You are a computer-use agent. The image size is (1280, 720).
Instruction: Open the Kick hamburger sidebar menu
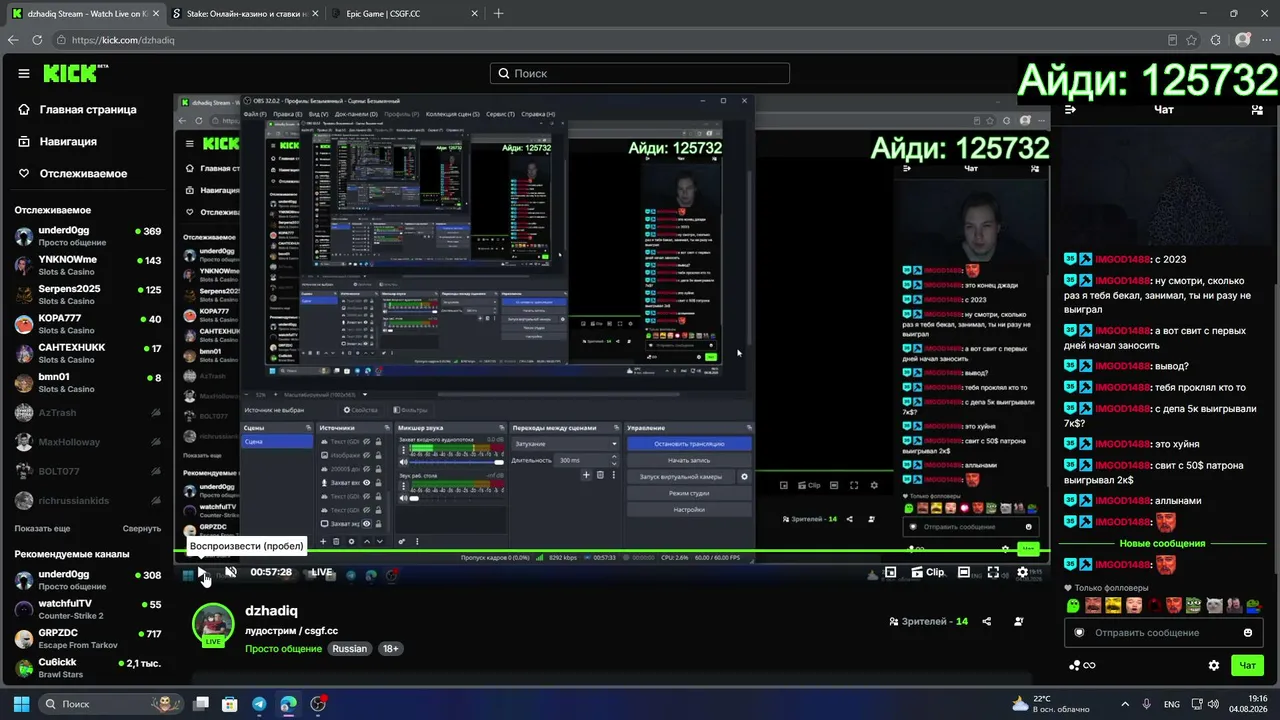click(x=24, y=73)
